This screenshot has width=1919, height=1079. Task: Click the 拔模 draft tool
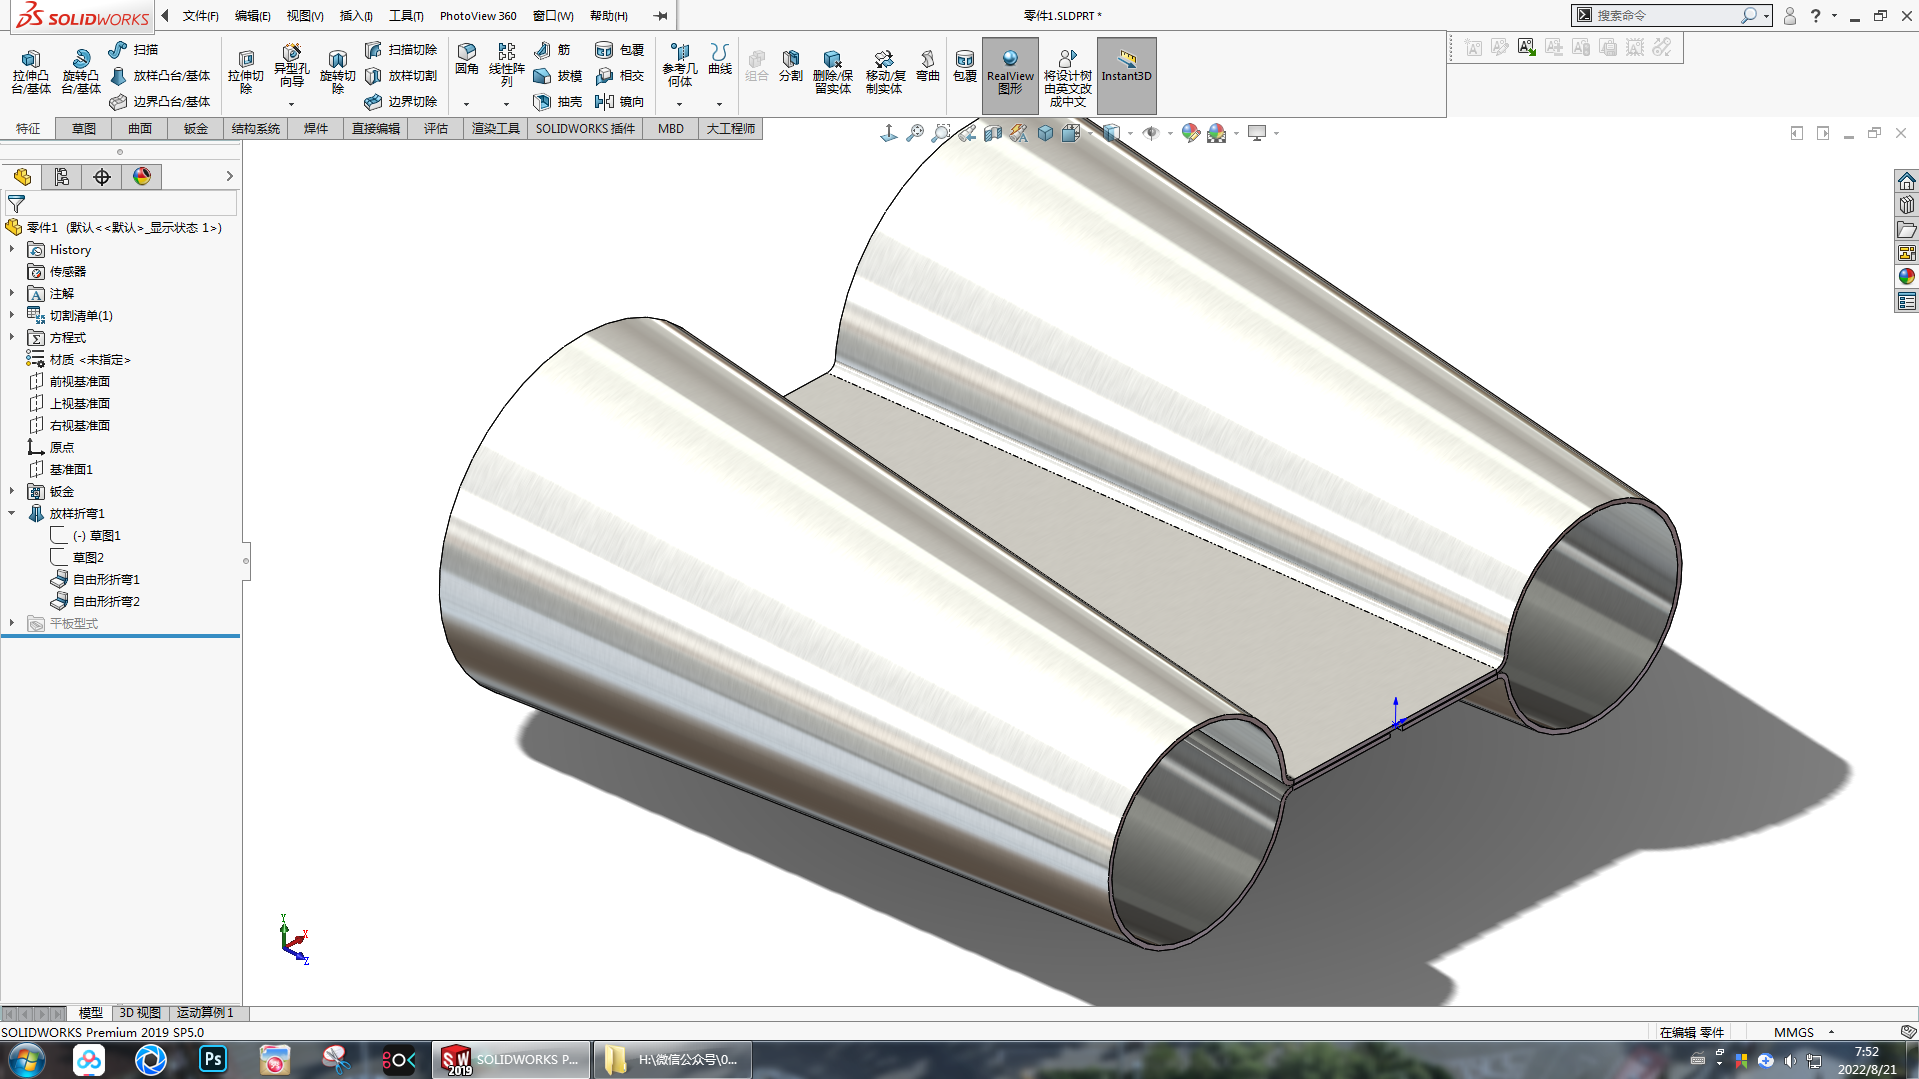coord(557,75)
